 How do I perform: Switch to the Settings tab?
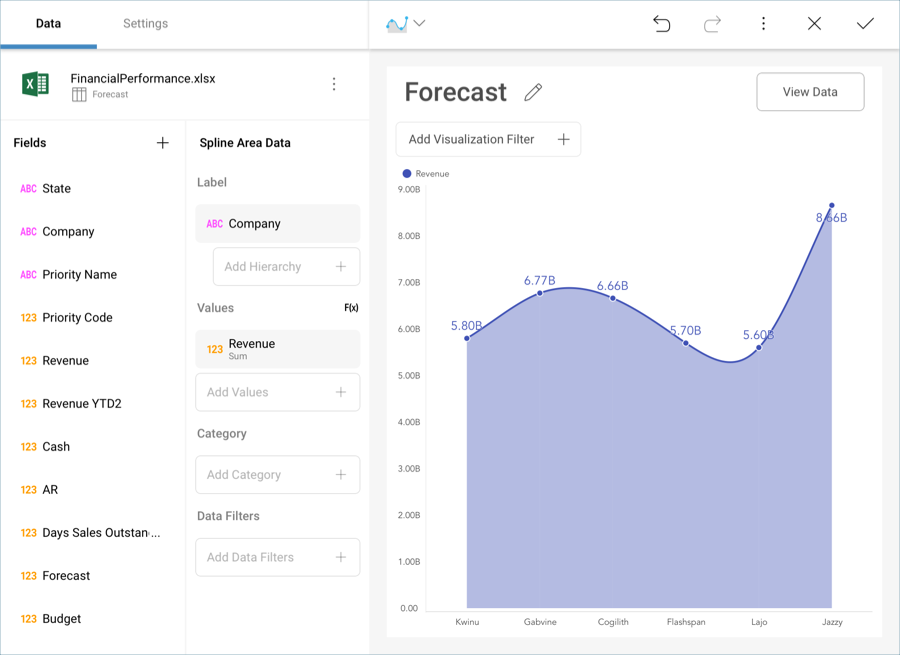(x=145, y=24)
